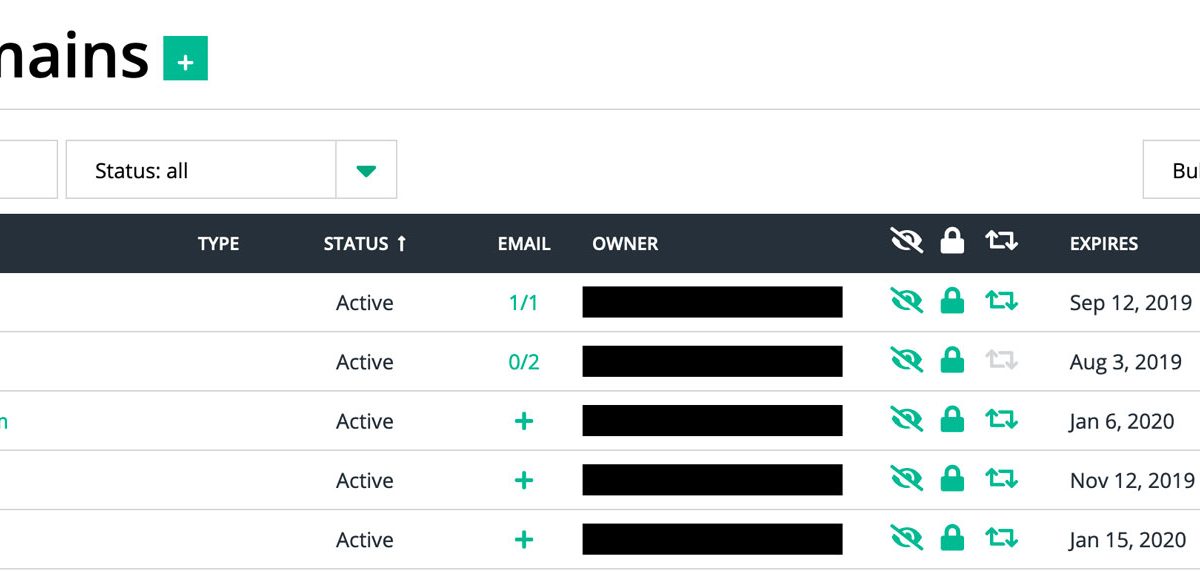The width and height of the screenshot is (1200, 581).
Task: Toggle privacy for the Jan 15, 2020 domain
Action: tap(906, 538)
